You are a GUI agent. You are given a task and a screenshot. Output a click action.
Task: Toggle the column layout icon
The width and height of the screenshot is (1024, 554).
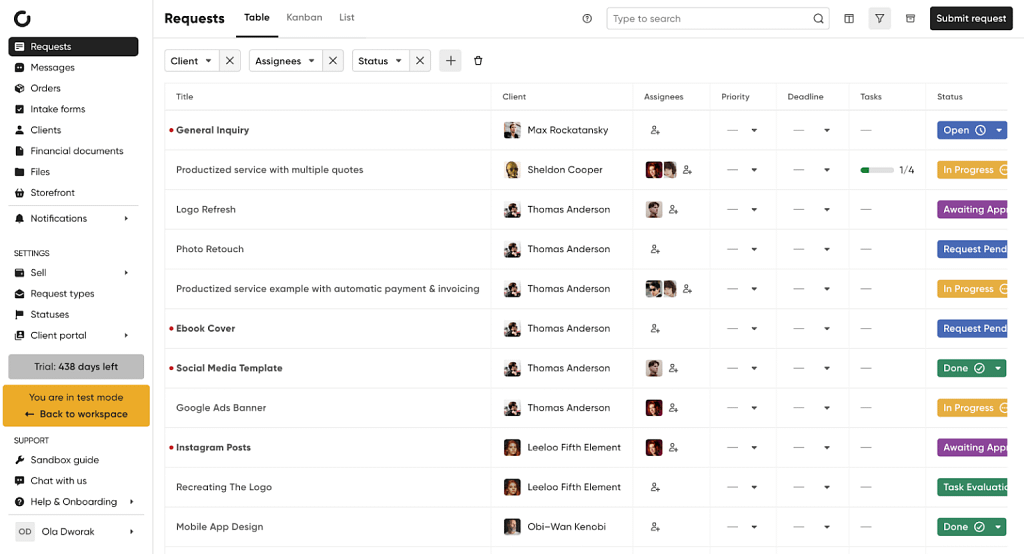tap(849, 18)
